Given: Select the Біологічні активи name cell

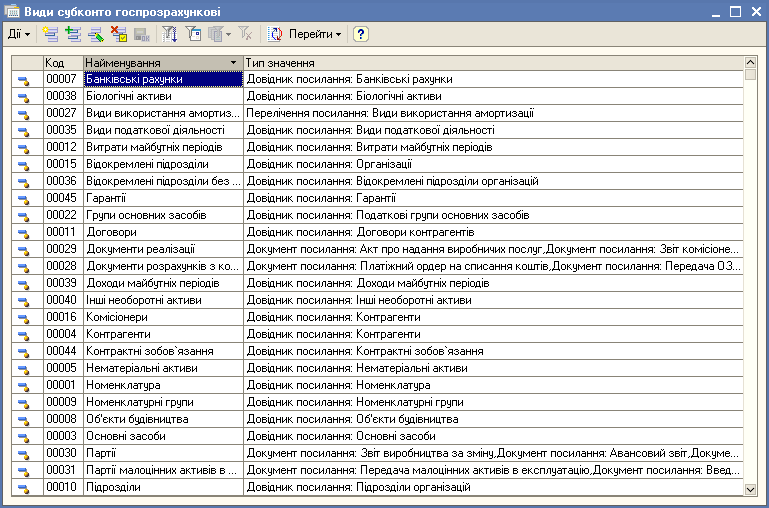Looking at the screenshot, I should [x=163, y=96].
